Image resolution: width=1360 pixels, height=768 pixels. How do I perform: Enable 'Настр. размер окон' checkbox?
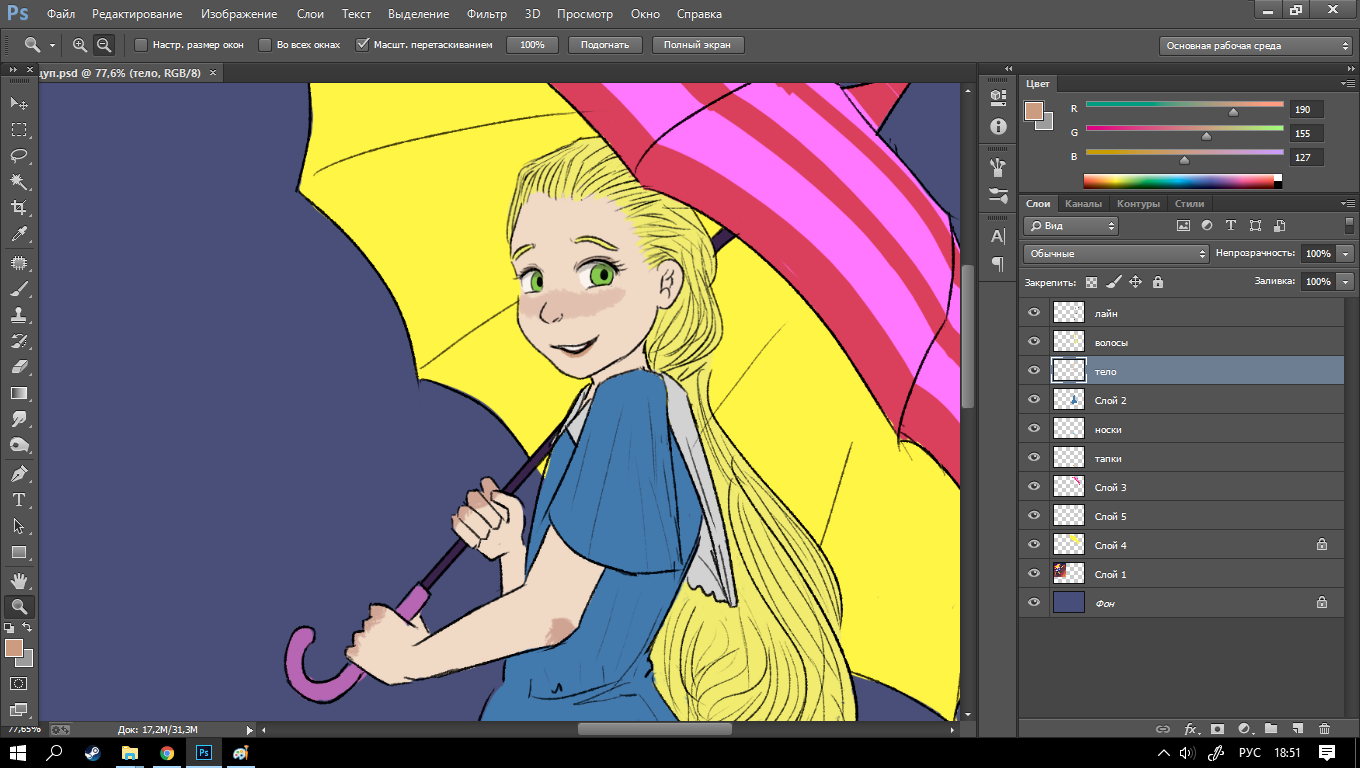click(141, 45)
